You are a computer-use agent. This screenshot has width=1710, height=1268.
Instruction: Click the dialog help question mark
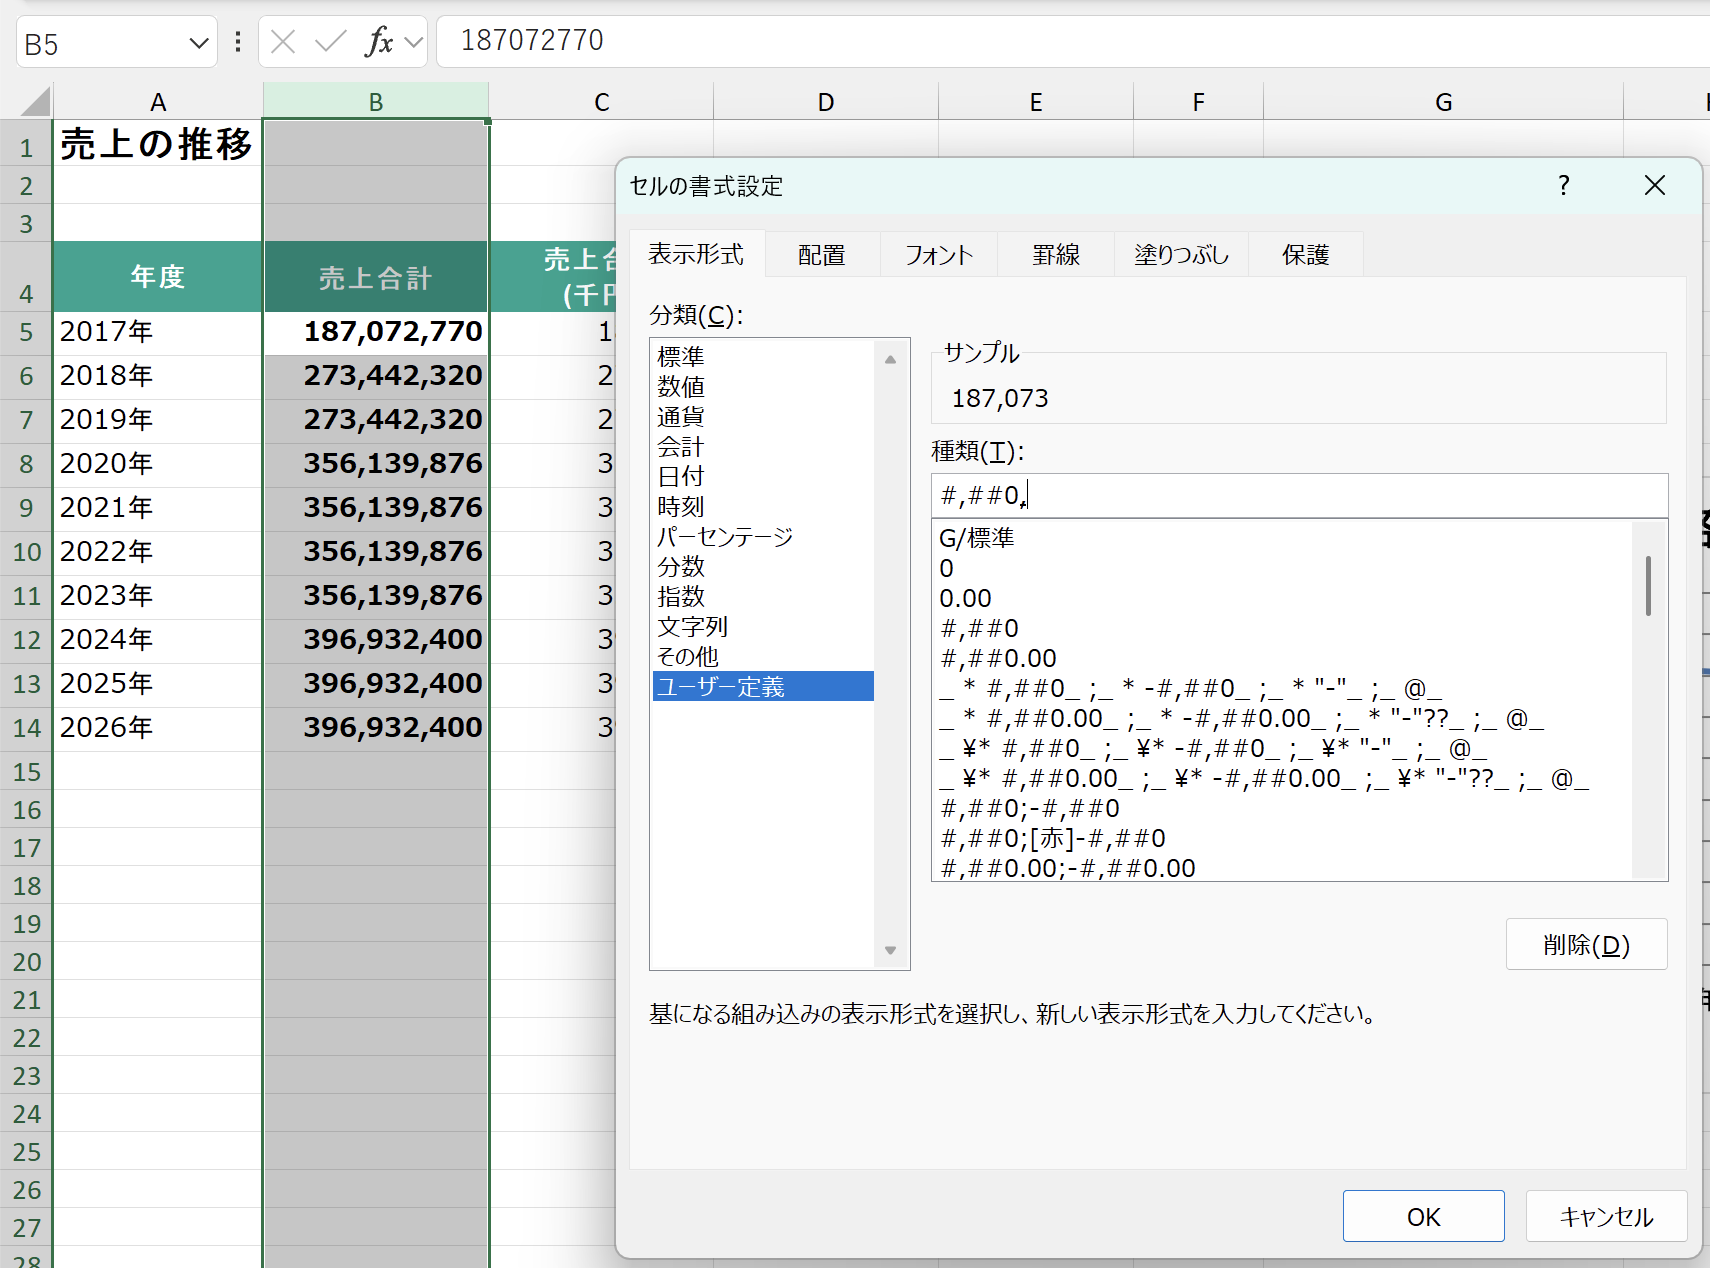coord(1564,185)
